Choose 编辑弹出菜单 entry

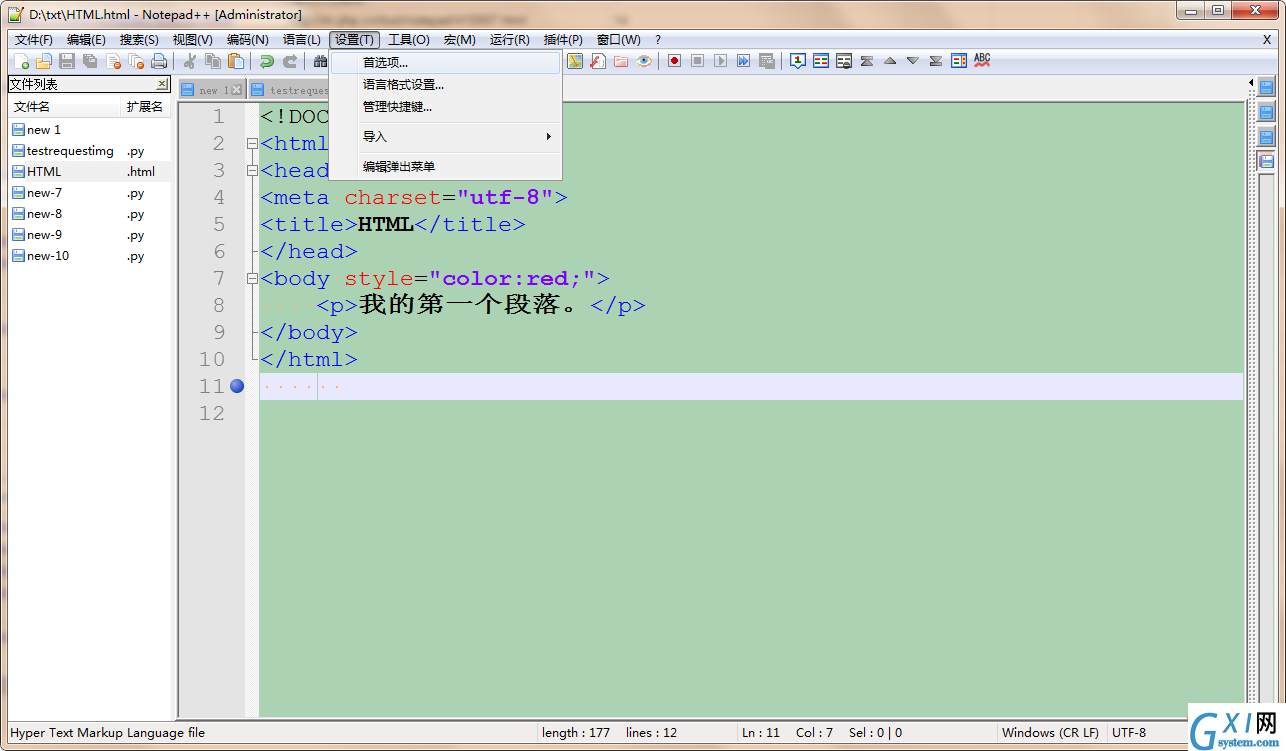coord(446,167)
